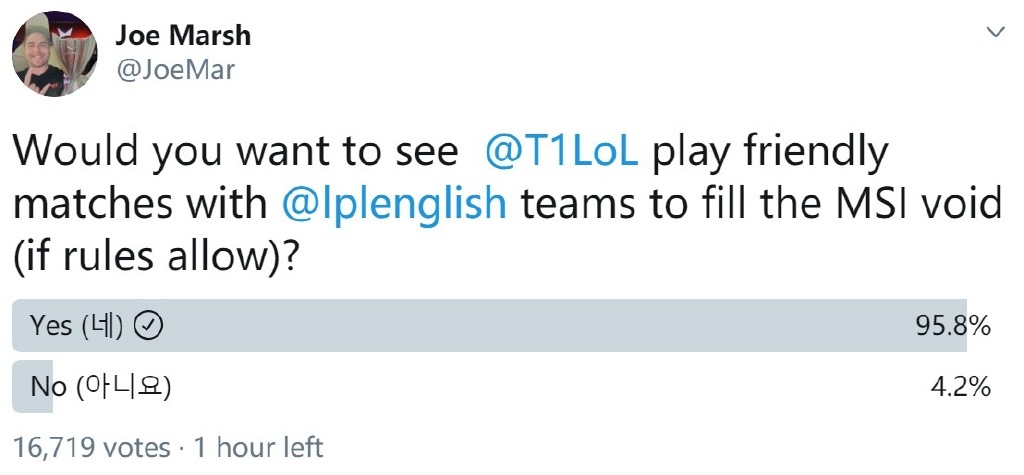The height and width of the screenshot is (475, 1024).
Task: Select the No (아니요) poll option
Action: (x=100, y=386)
